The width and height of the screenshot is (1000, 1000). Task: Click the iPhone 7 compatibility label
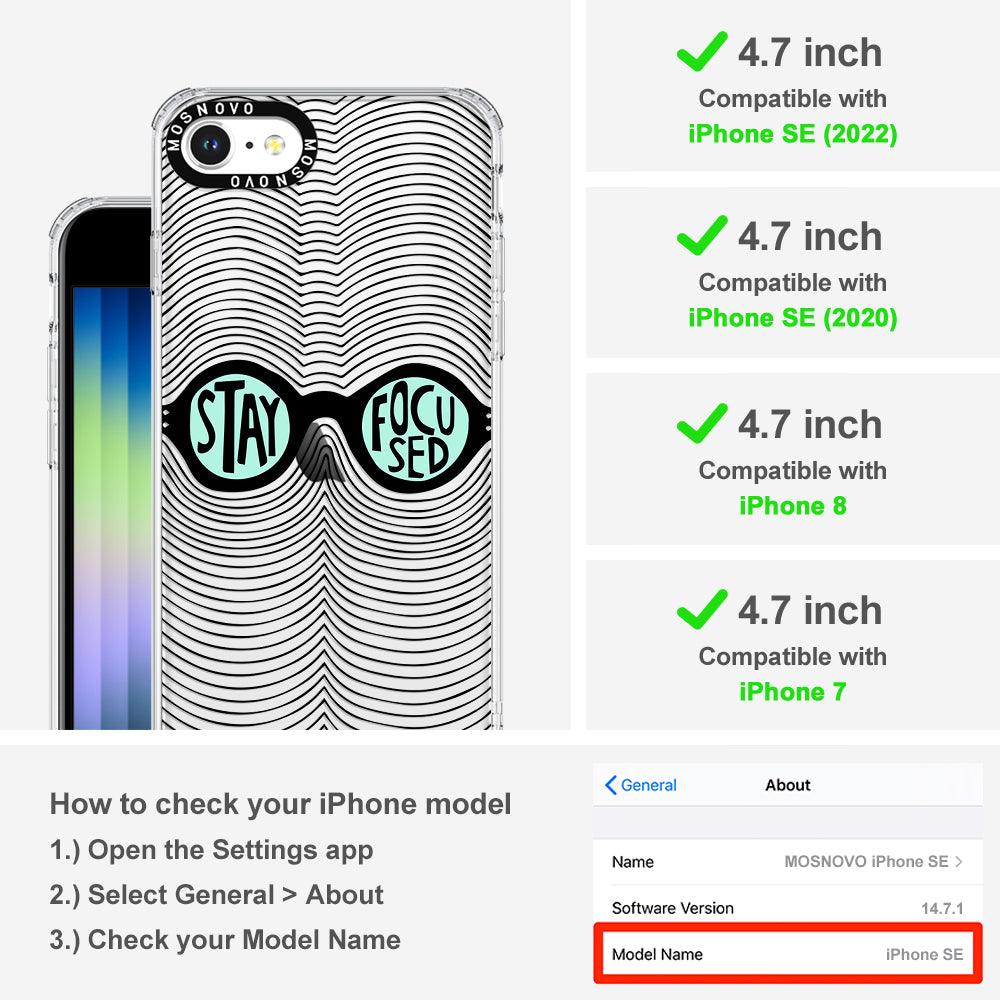(793, 692)
